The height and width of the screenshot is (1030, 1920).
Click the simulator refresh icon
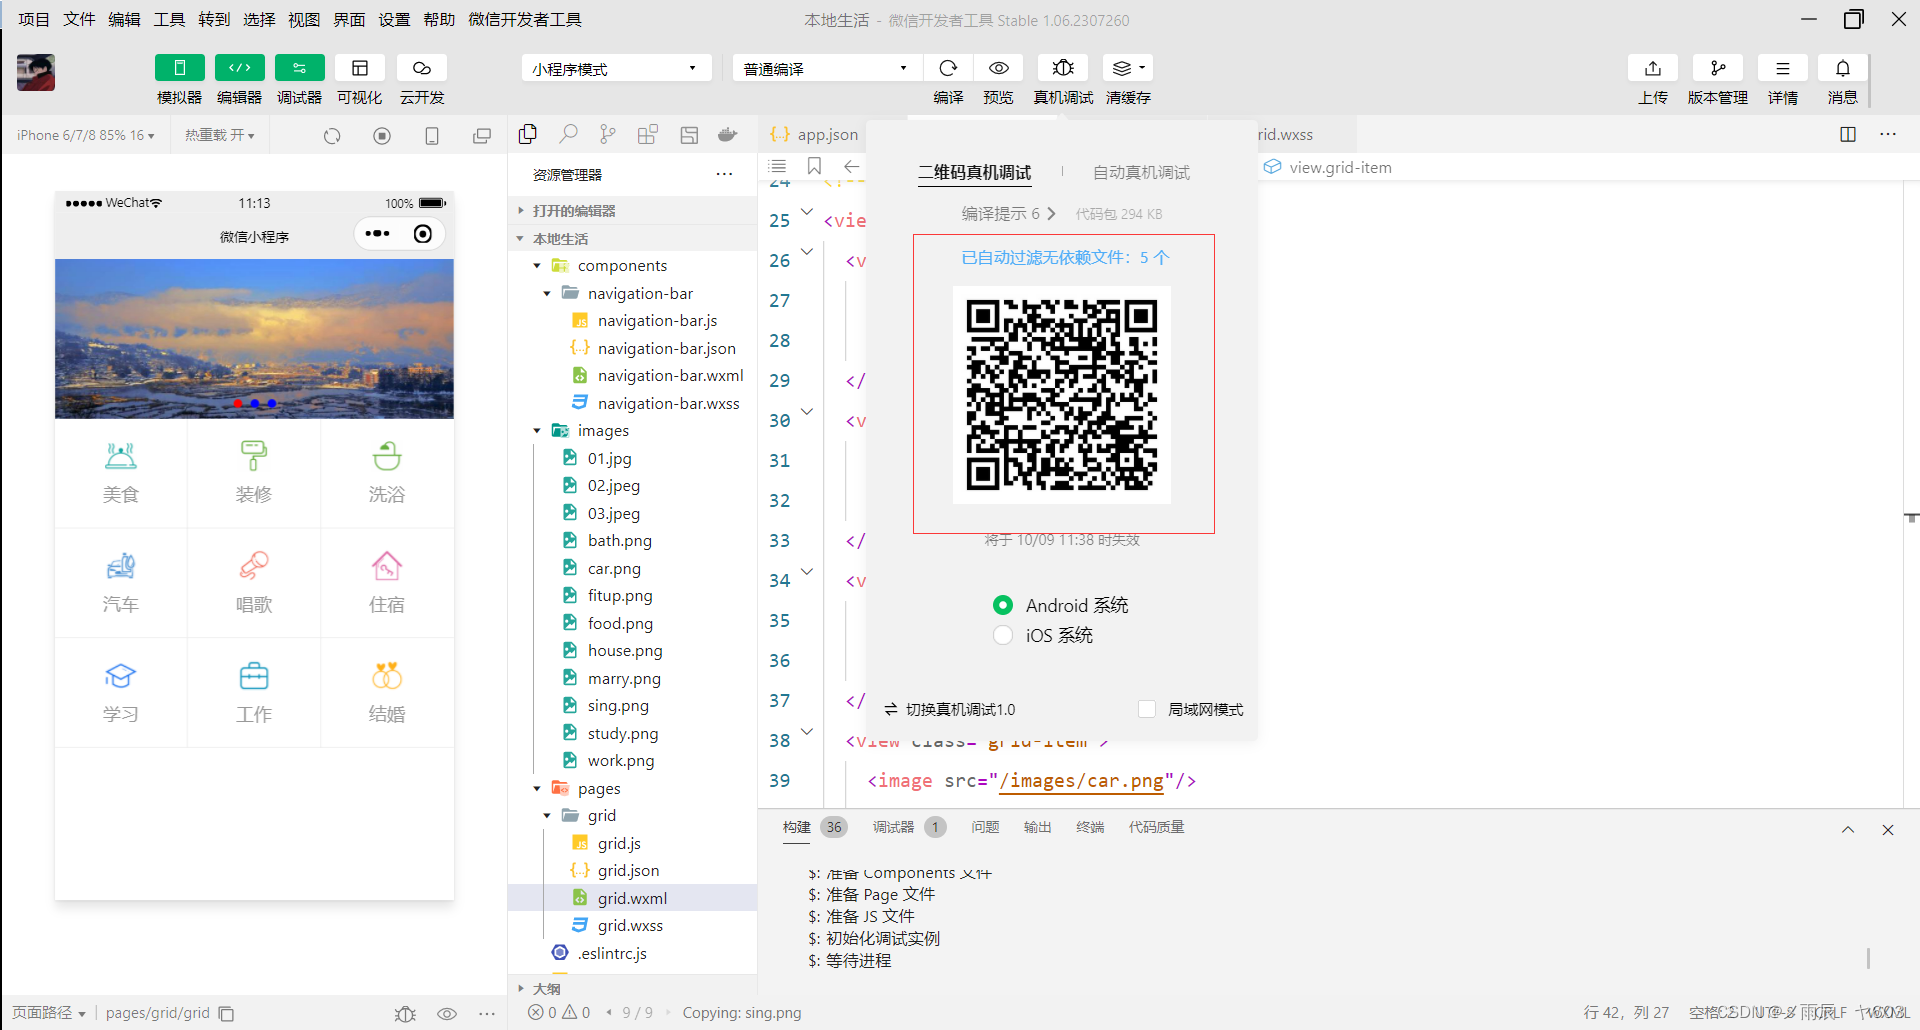coord(332,136)
